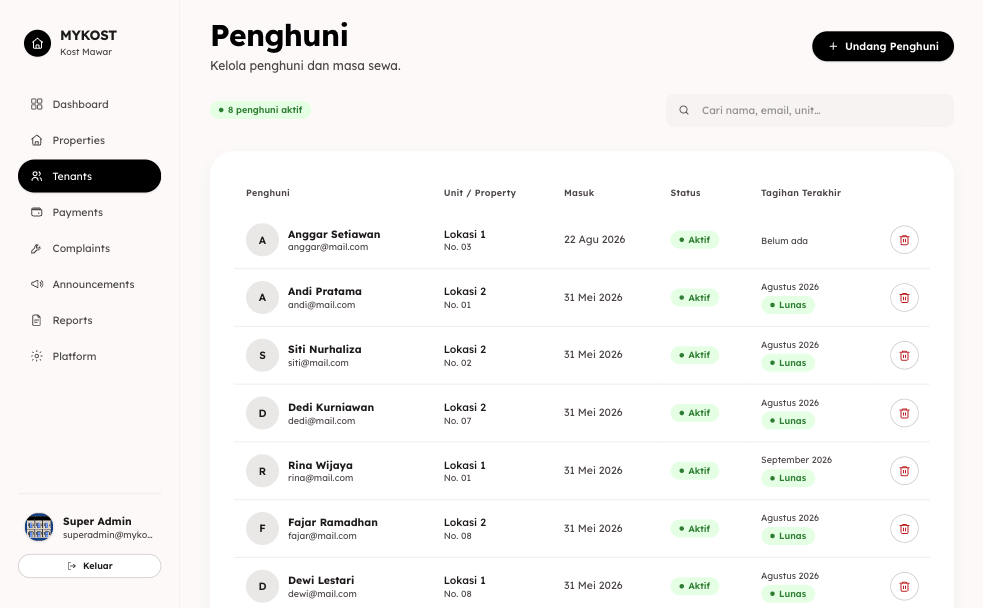The width and height of the screenshot is (983, 608).
Task: Open the Complaints section
Action: 89,248
